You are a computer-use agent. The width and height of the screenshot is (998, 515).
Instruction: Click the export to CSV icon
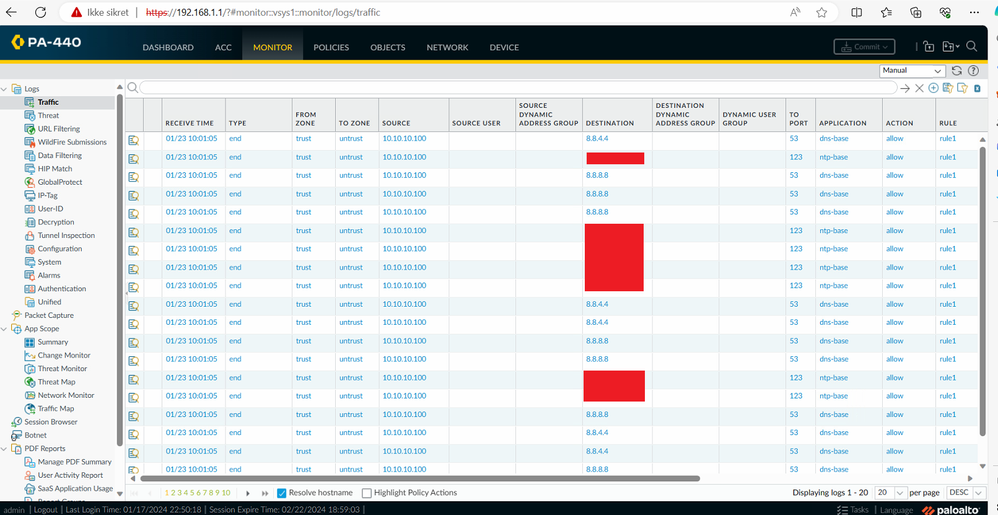pyautogui.click(x=976, y=89)
